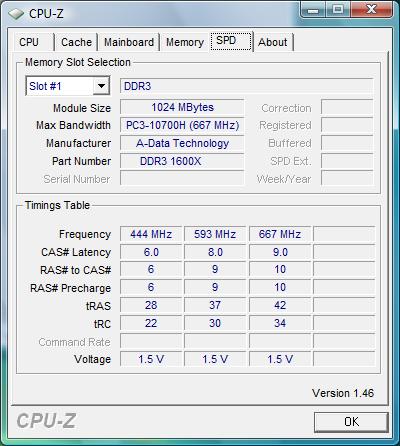Open the Cache tab
The width and height of the screenshot is (400, 446).
[x=76, y=42]
